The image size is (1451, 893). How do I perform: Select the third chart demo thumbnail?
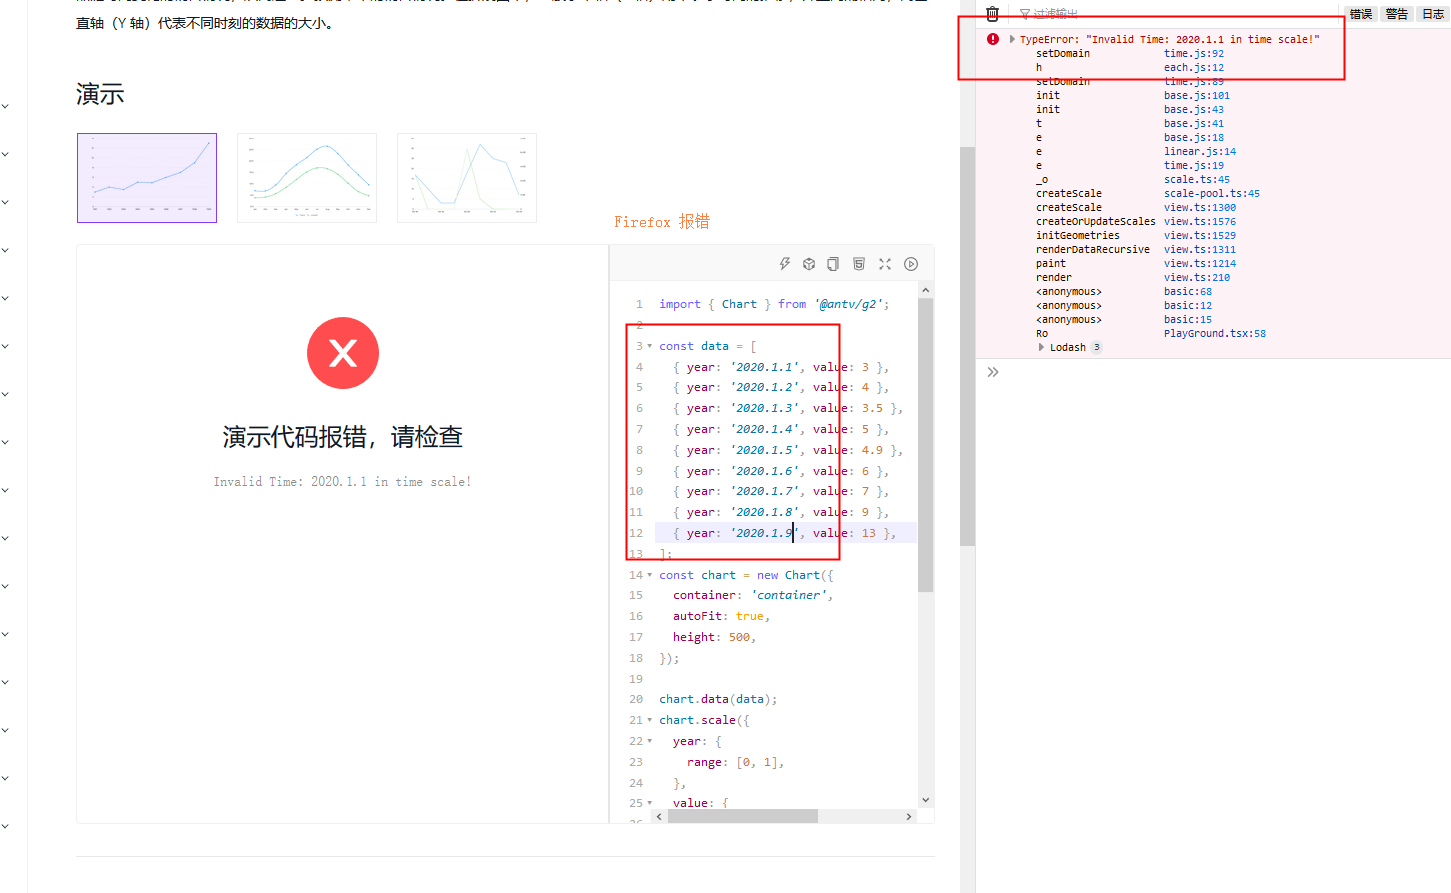tap(467, 178)
